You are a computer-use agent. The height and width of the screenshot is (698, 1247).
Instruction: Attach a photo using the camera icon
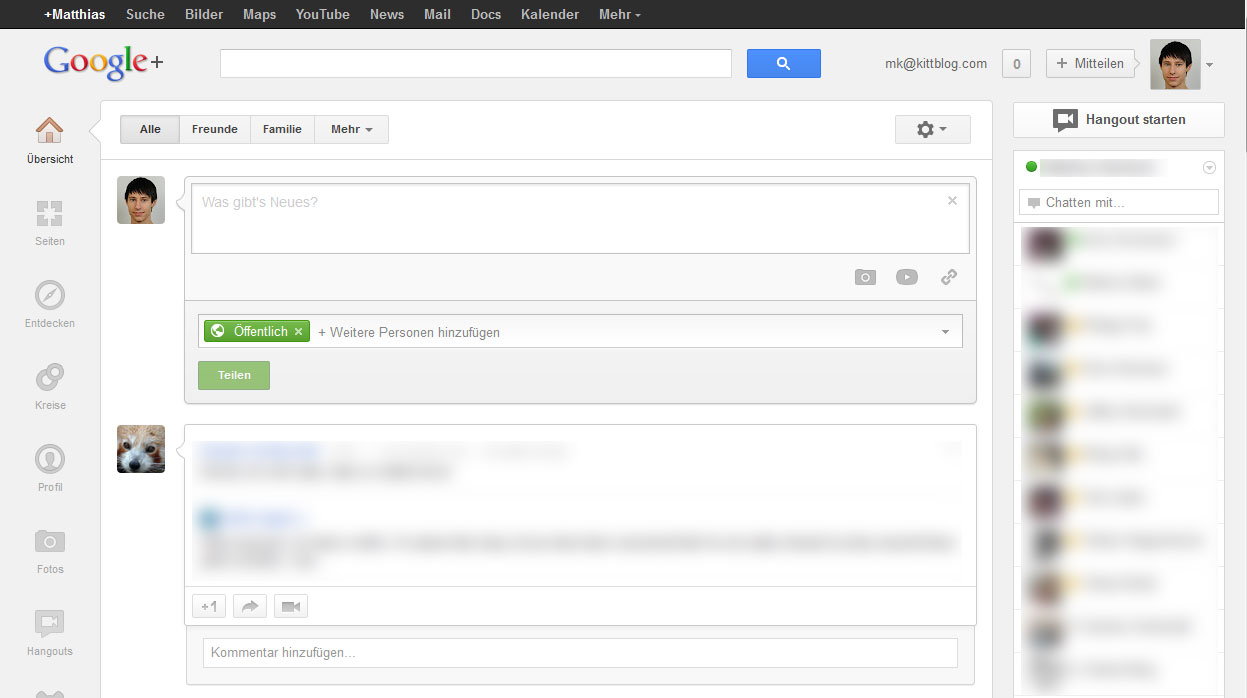[x=865, y=277]
